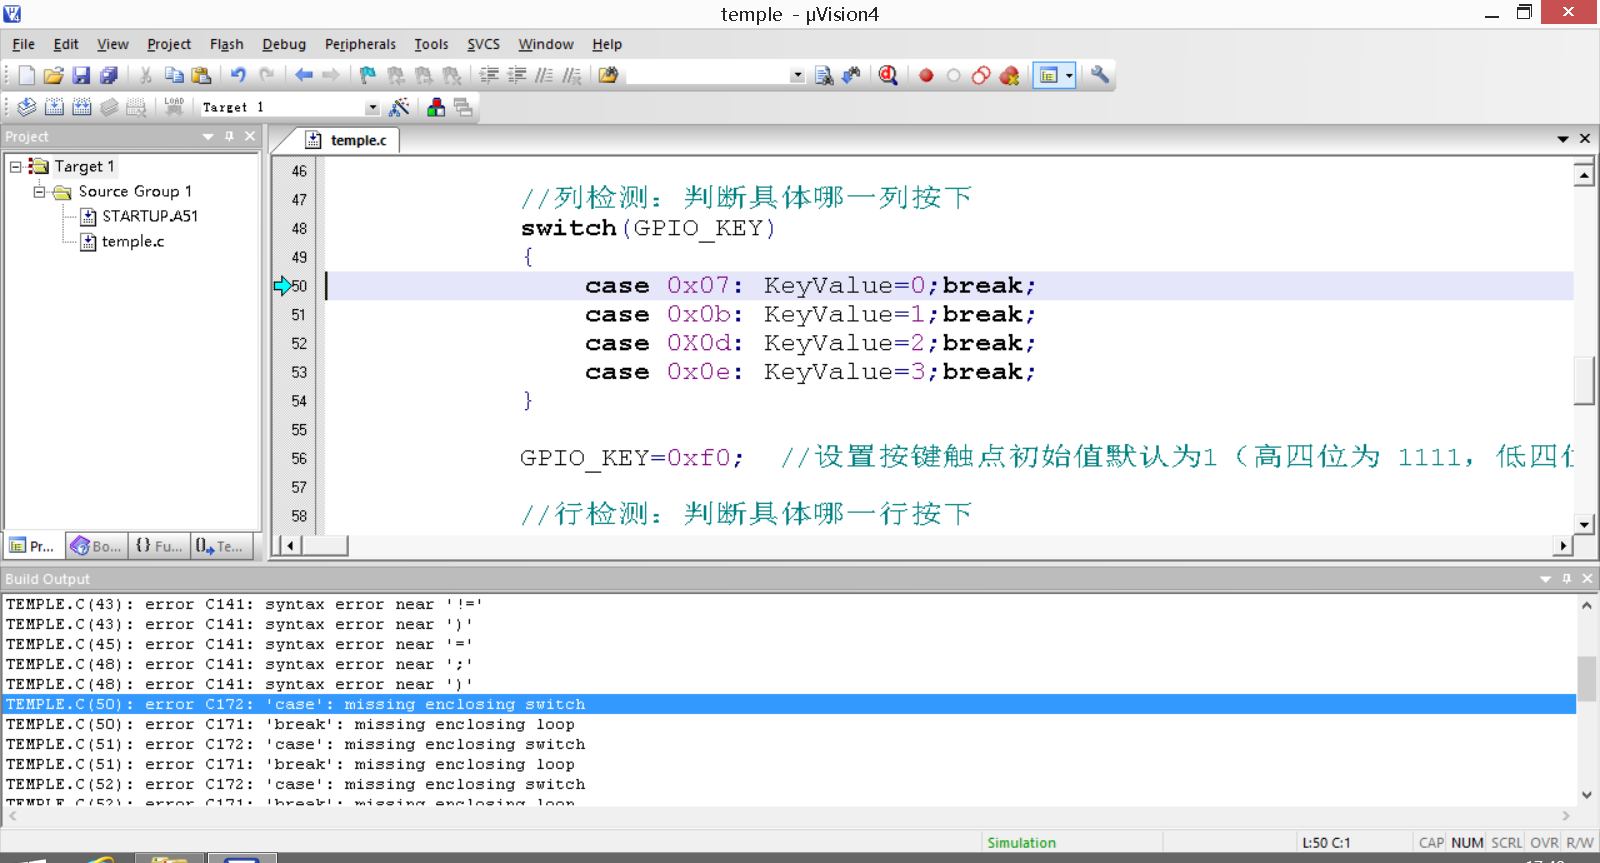The height and width of the screenshot is (863, 1600).
Task: Save the current file
Action: [x=81, y=75]
